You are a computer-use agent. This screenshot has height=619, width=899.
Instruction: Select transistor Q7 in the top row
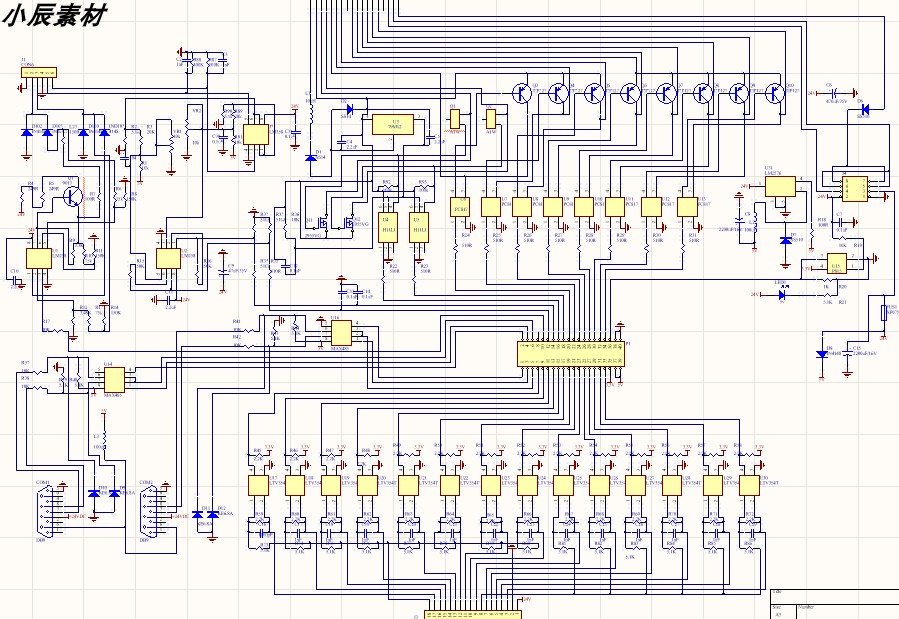(x=666, y=93)
